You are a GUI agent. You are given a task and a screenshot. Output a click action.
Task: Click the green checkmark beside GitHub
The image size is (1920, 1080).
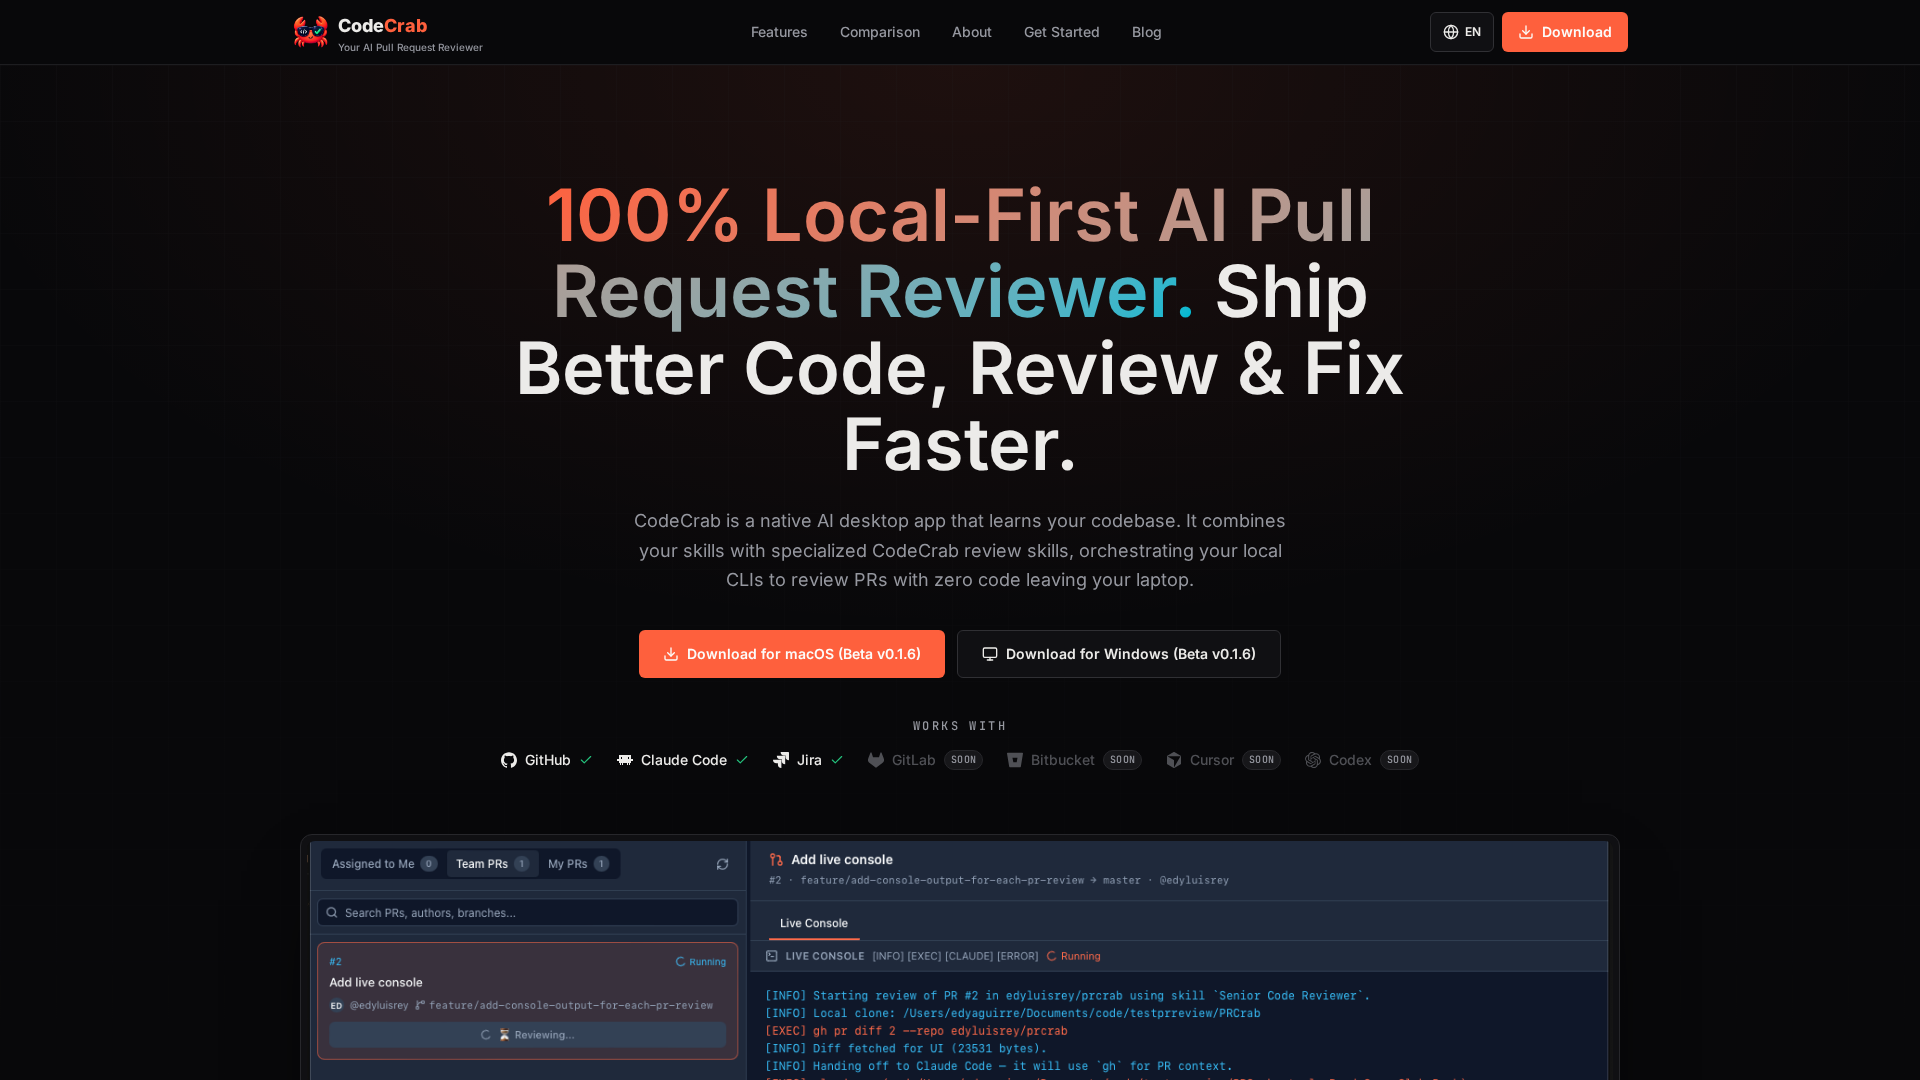586,760
